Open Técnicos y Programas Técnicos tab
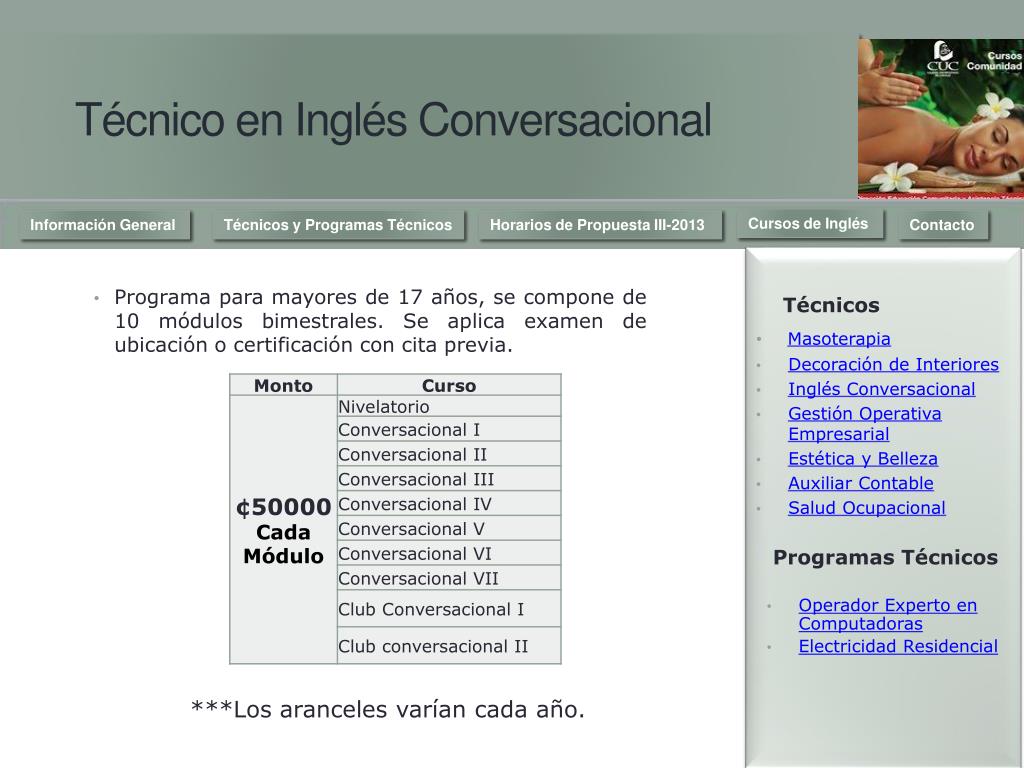1024x768 pixels. point(338,225)
